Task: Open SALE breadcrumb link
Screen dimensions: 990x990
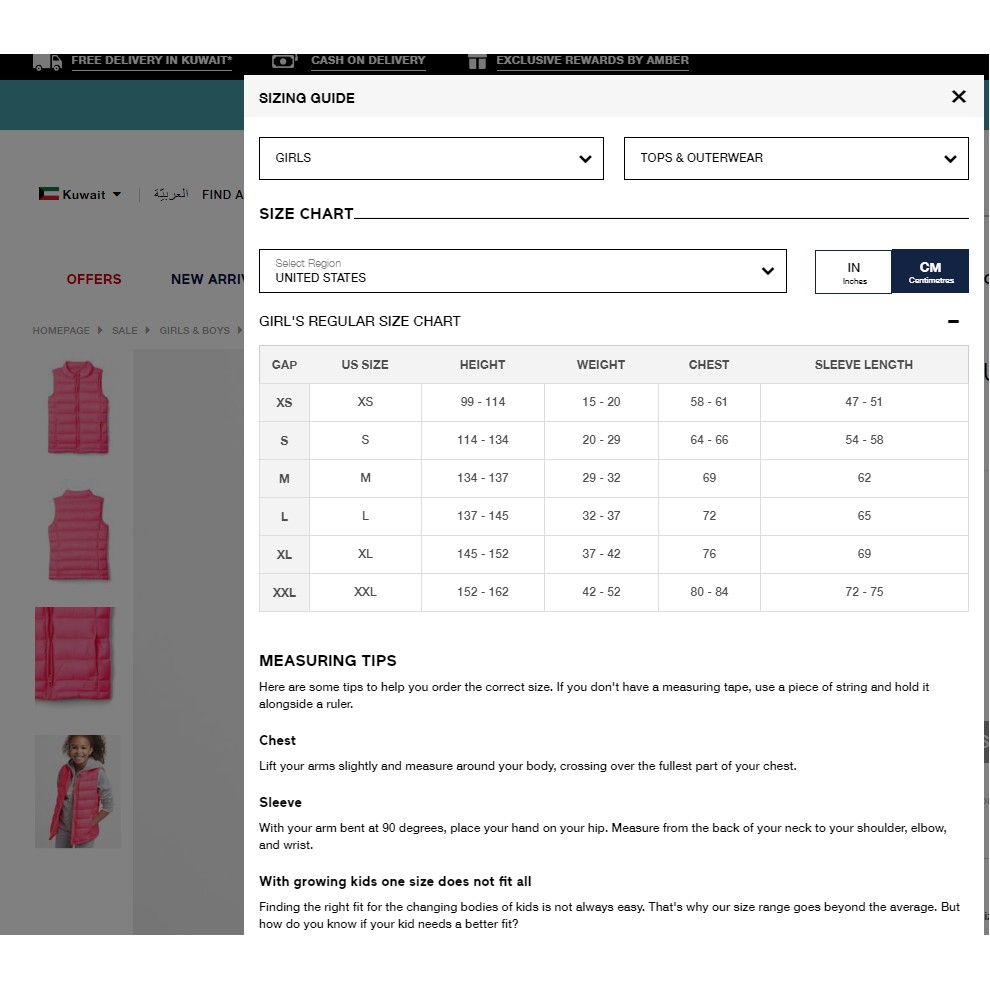Action: (125, 330)
